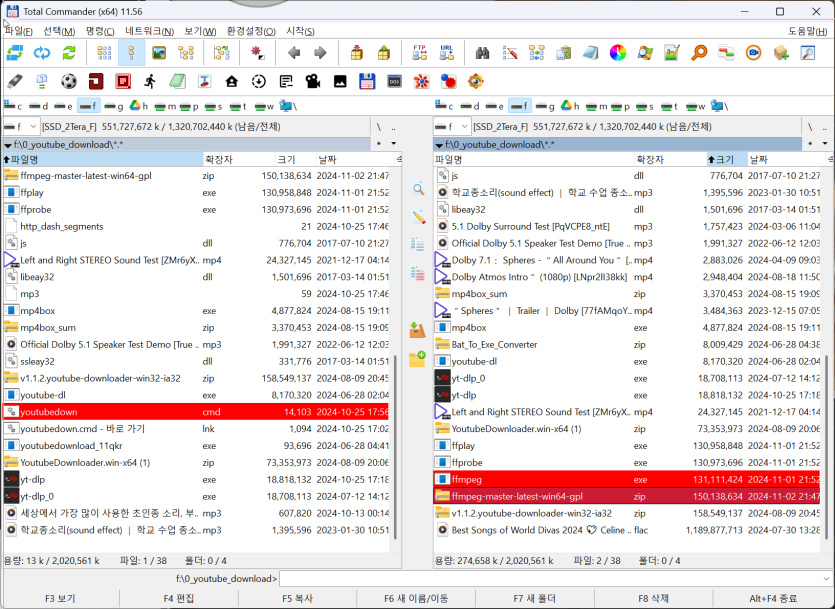Open the 명령(C) menu

click(100, 31)
